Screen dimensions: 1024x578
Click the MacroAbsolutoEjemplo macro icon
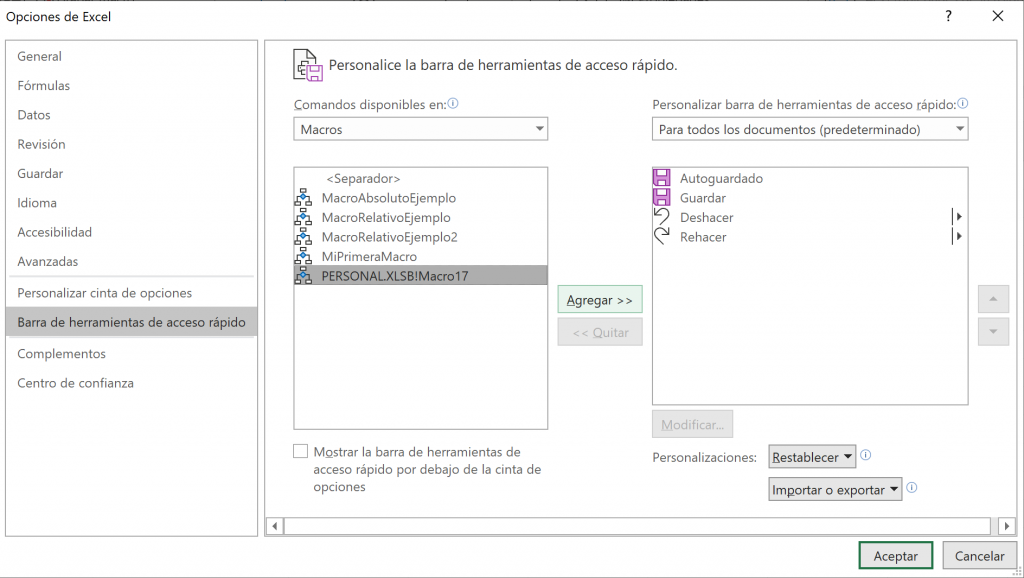(303, 198)
